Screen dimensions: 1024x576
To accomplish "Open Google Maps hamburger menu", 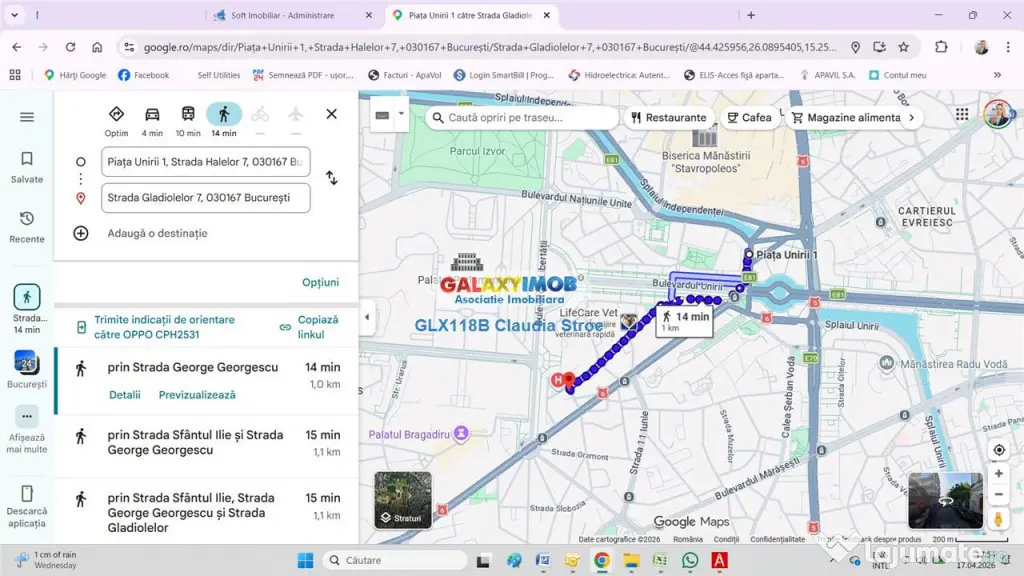I will click(x=27, y=117).
